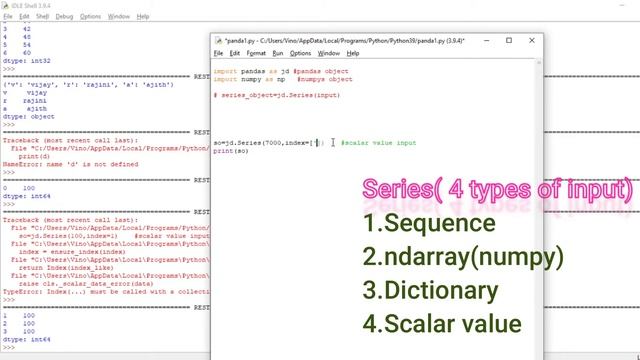
Task: Click the last >>> prompt in shell
Action: 9,347
